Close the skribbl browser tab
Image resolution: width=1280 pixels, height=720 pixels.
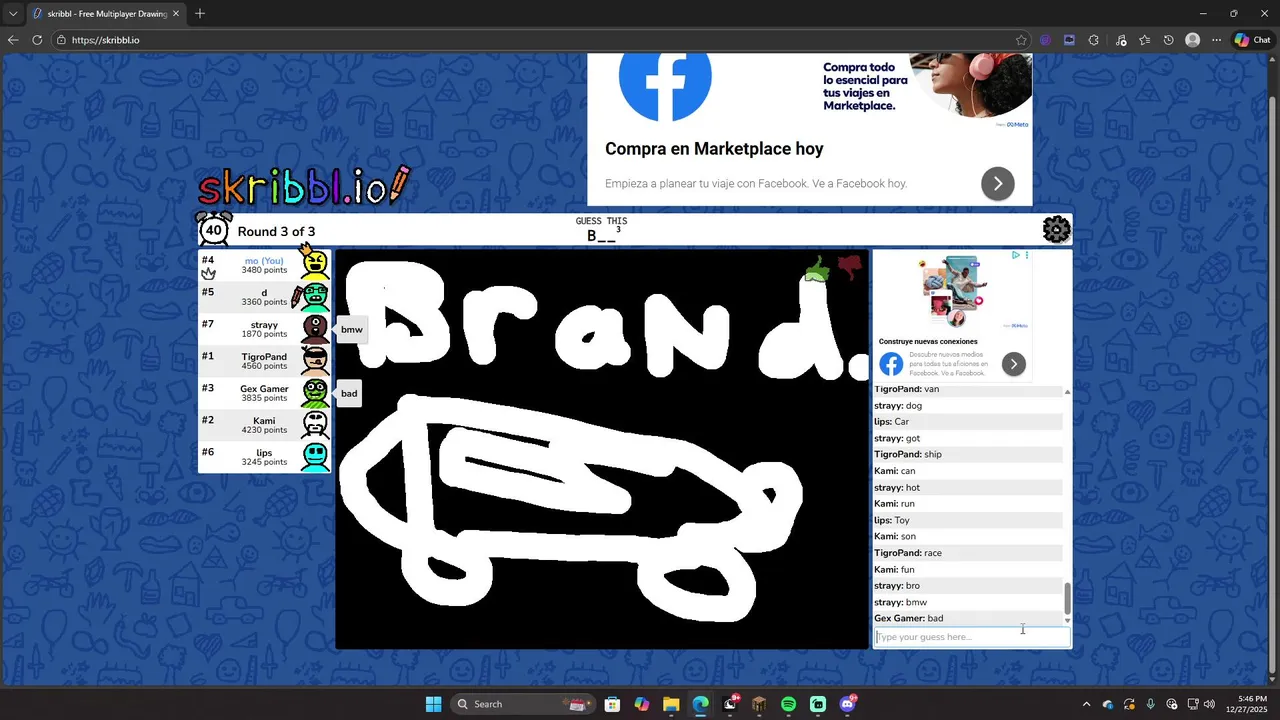[176, 14]
